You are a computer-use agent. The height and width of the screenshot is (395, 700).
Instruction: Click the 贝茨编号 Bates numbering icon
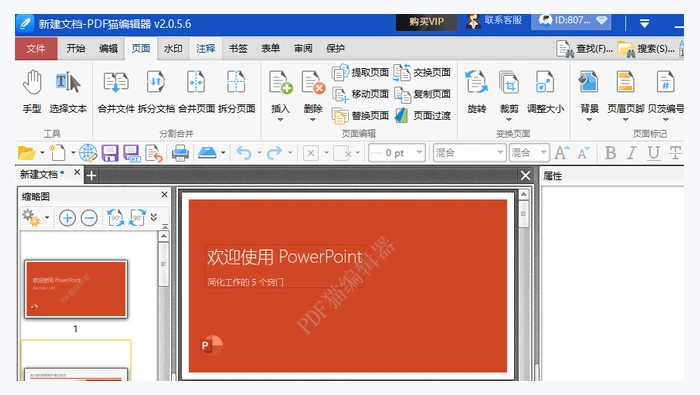(x=665, y=82)
